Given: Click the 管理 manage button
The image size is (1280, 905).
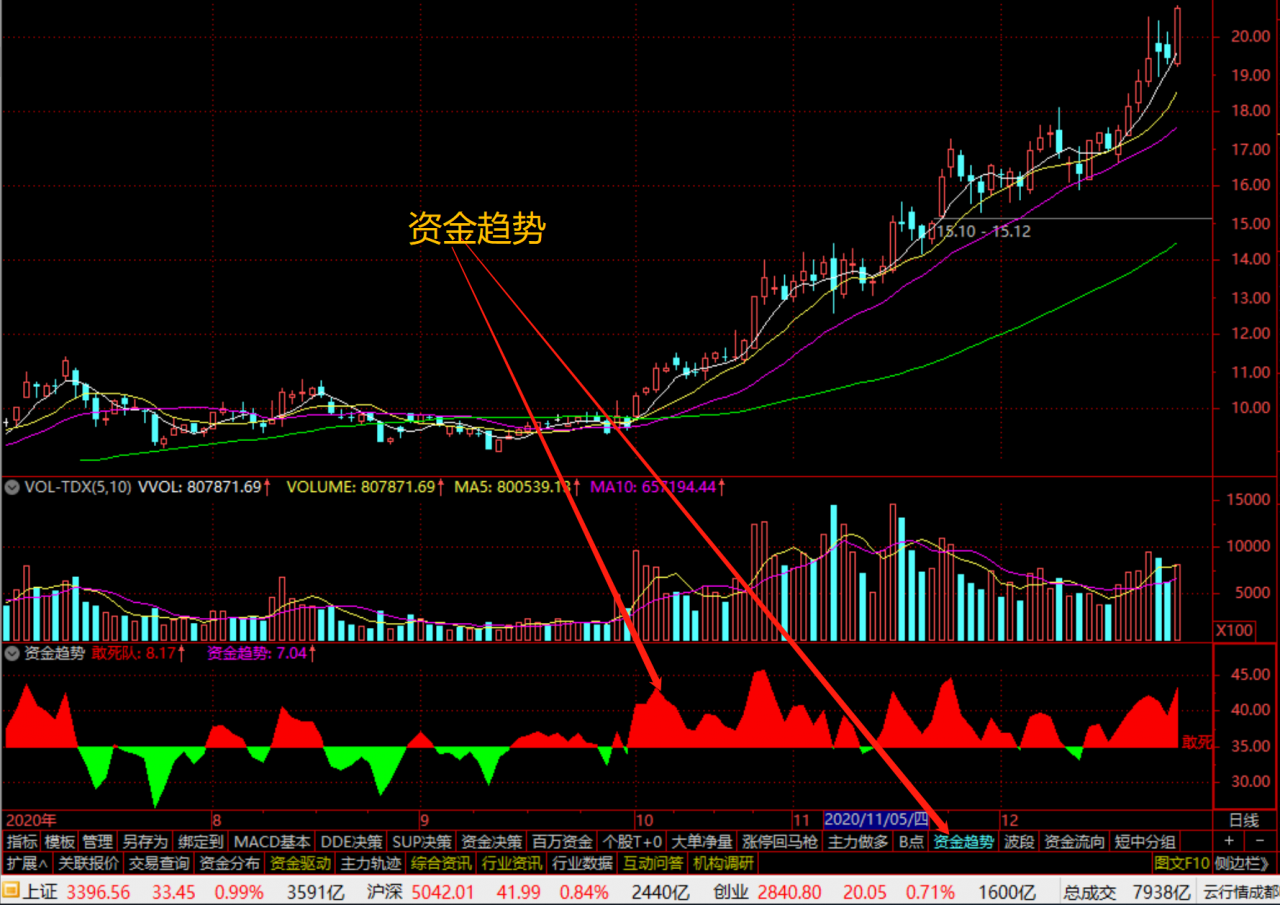Looking at the screenshot, I should point(97,842).
